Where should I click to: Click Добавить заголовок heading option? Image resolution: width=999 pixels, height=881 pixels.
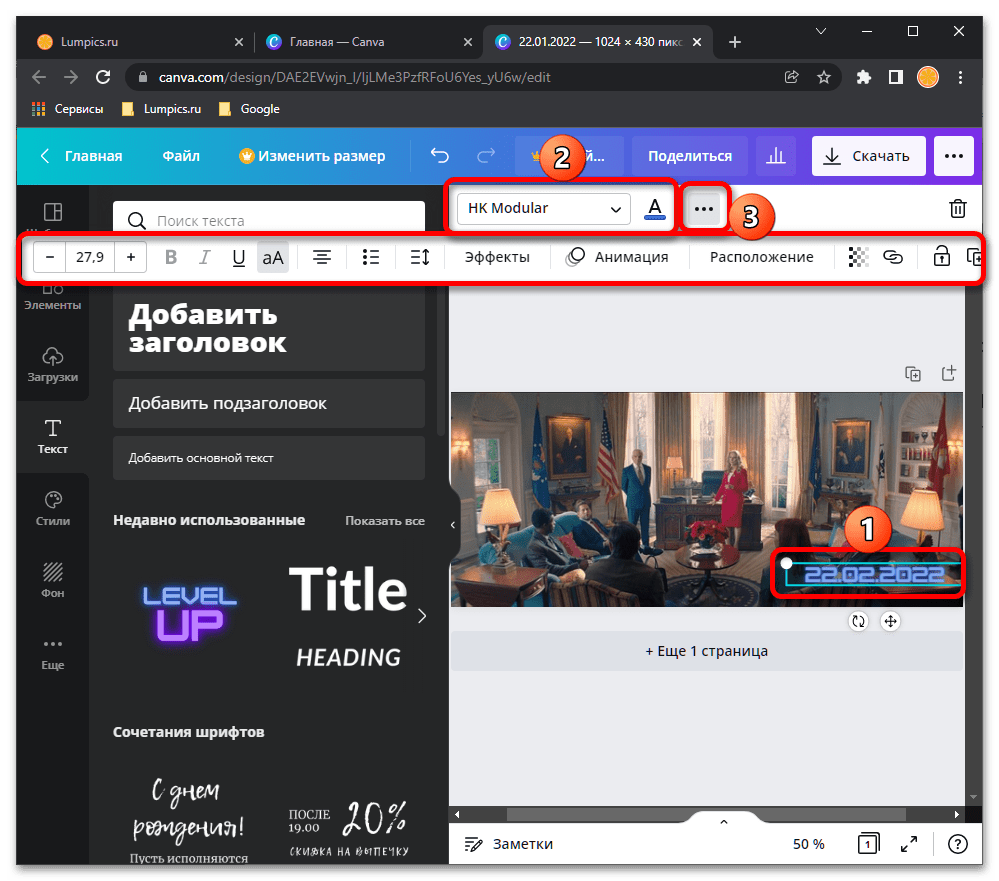click(x=269, y=329)
